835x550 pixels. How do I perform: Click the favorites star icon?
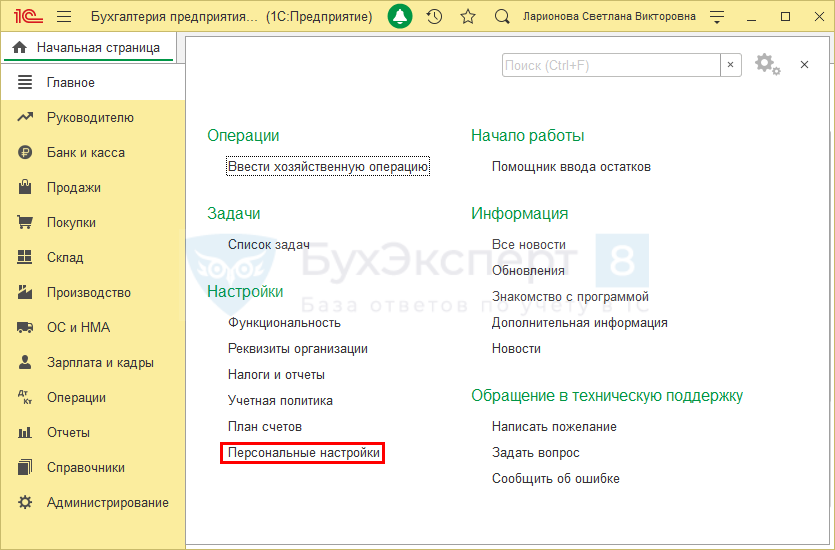click(x=467, y=17)
